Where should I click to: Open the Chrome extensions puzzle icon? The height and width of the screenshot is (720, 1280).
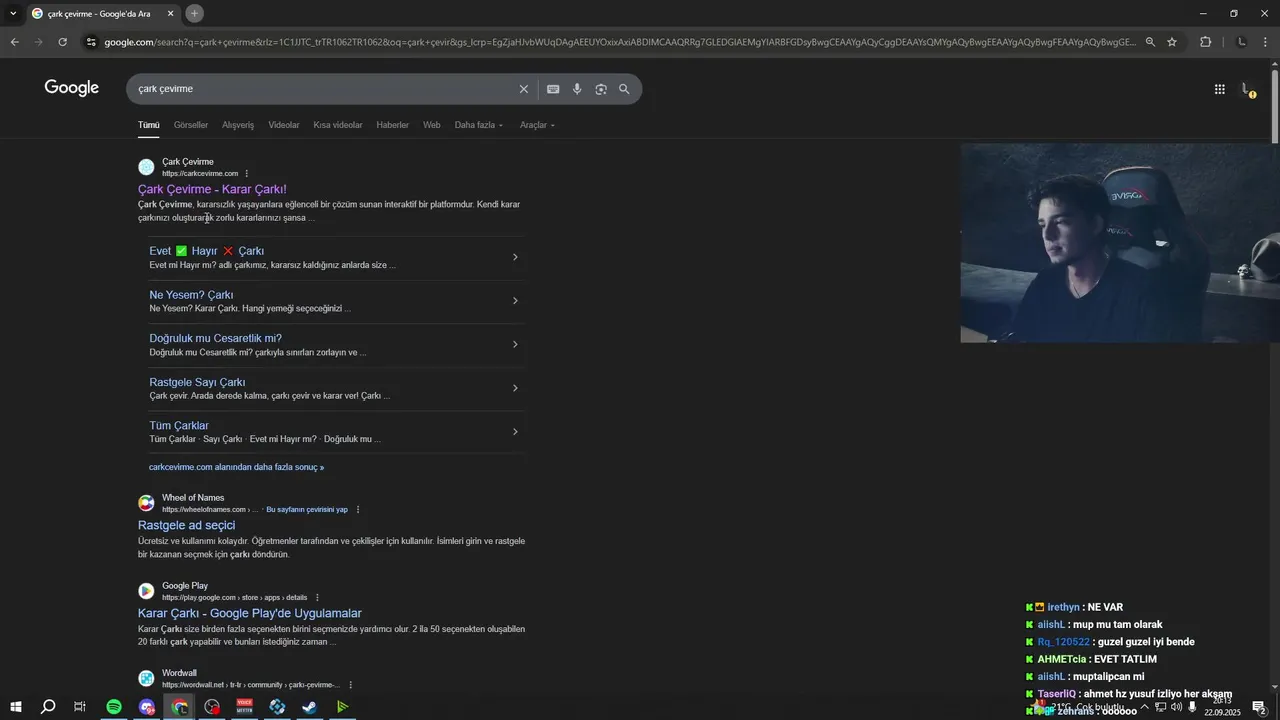[1205, 42]
